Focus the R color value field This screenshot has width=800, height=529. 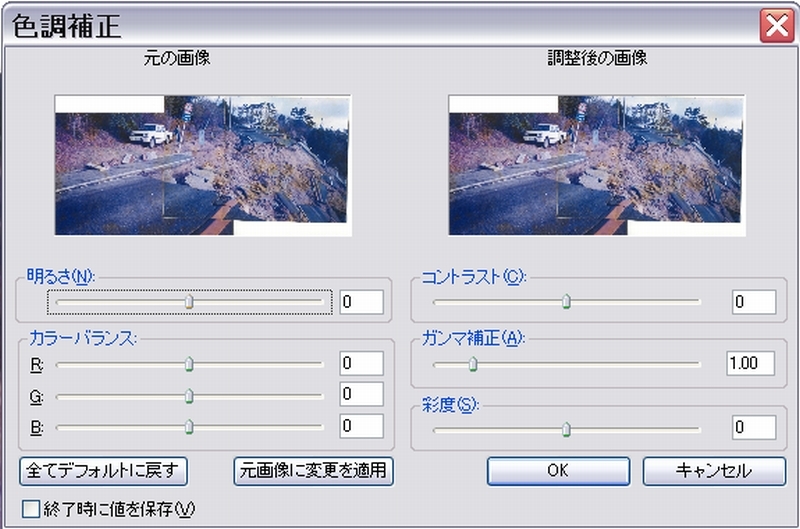point(361,363)
